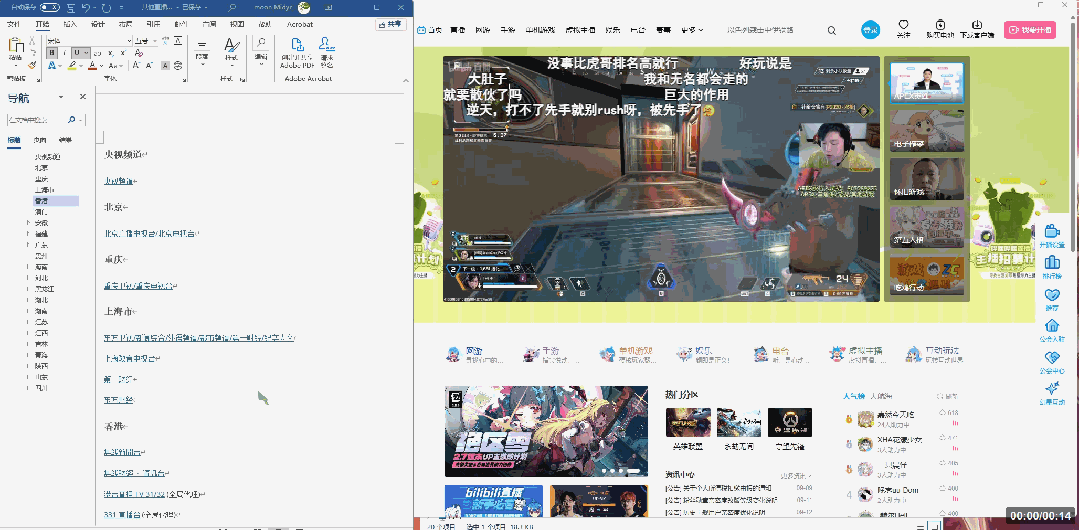The height and width of the screenshot is (530, 1079).
Task: Click the 下载客户端 download icon
Action: point(976,25)
